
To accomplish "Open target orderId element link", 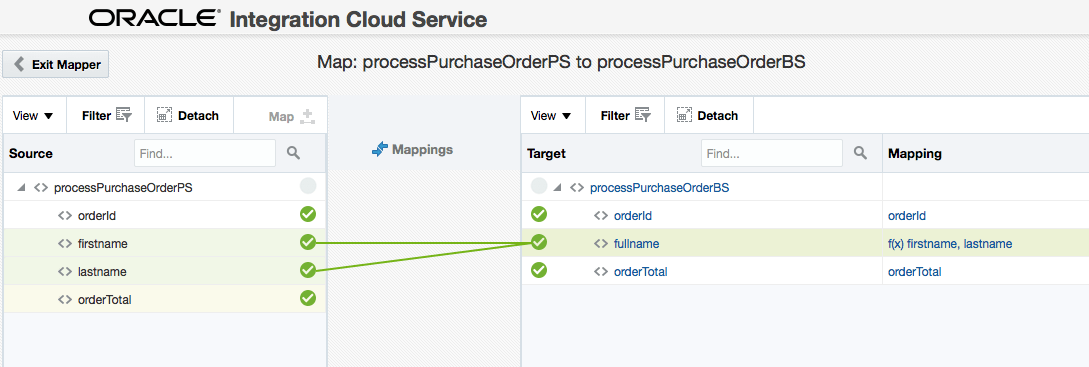I will 633,216.
